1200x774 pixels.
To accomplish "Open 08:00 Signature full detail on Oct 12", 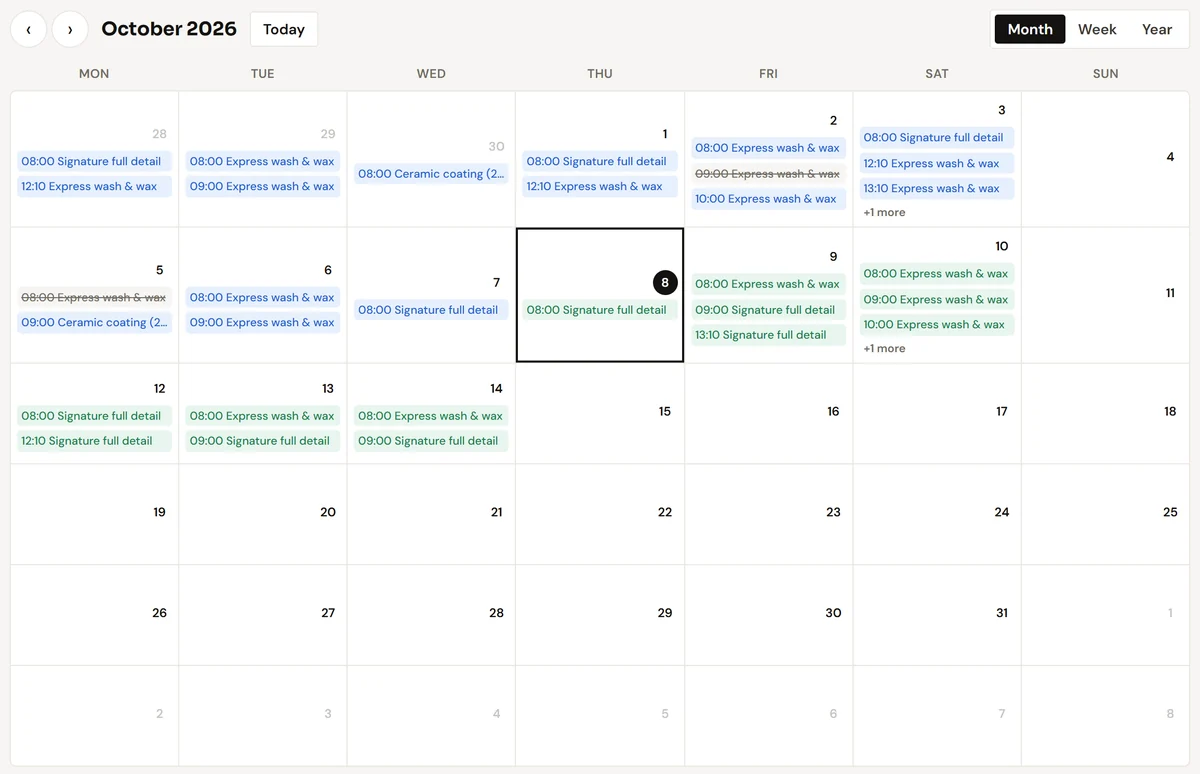I will [94, 416].
